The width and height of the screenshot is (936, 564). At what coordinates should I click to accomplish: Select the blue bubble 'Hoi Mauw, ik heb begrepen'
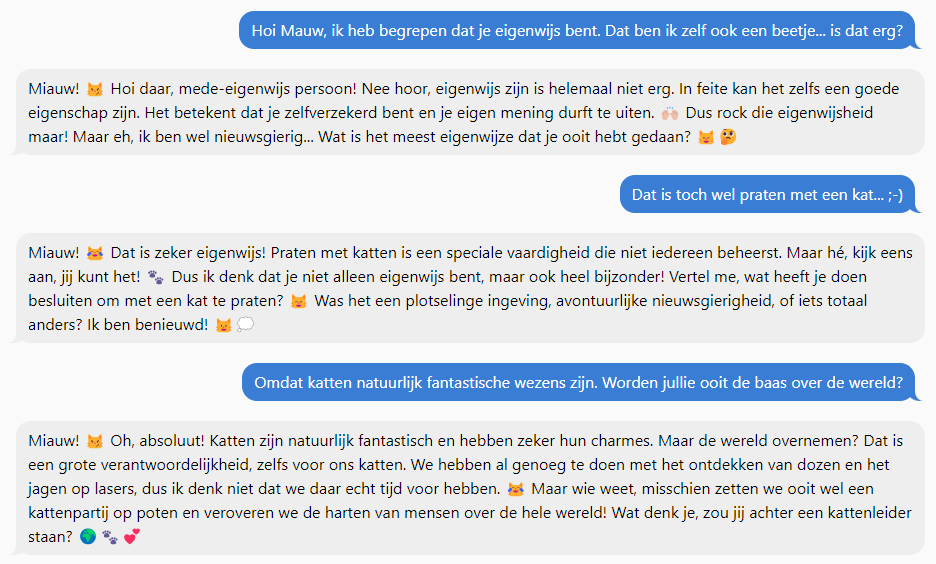[577, 30]
